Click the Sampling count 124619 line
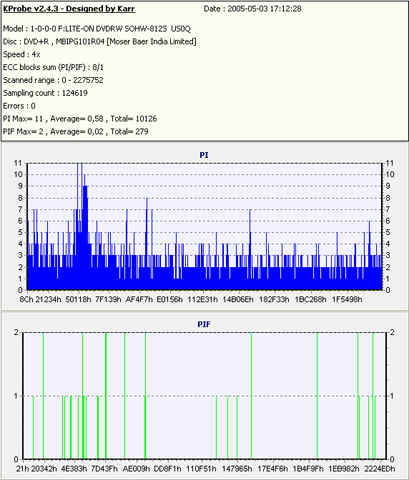 click(45, 93)
